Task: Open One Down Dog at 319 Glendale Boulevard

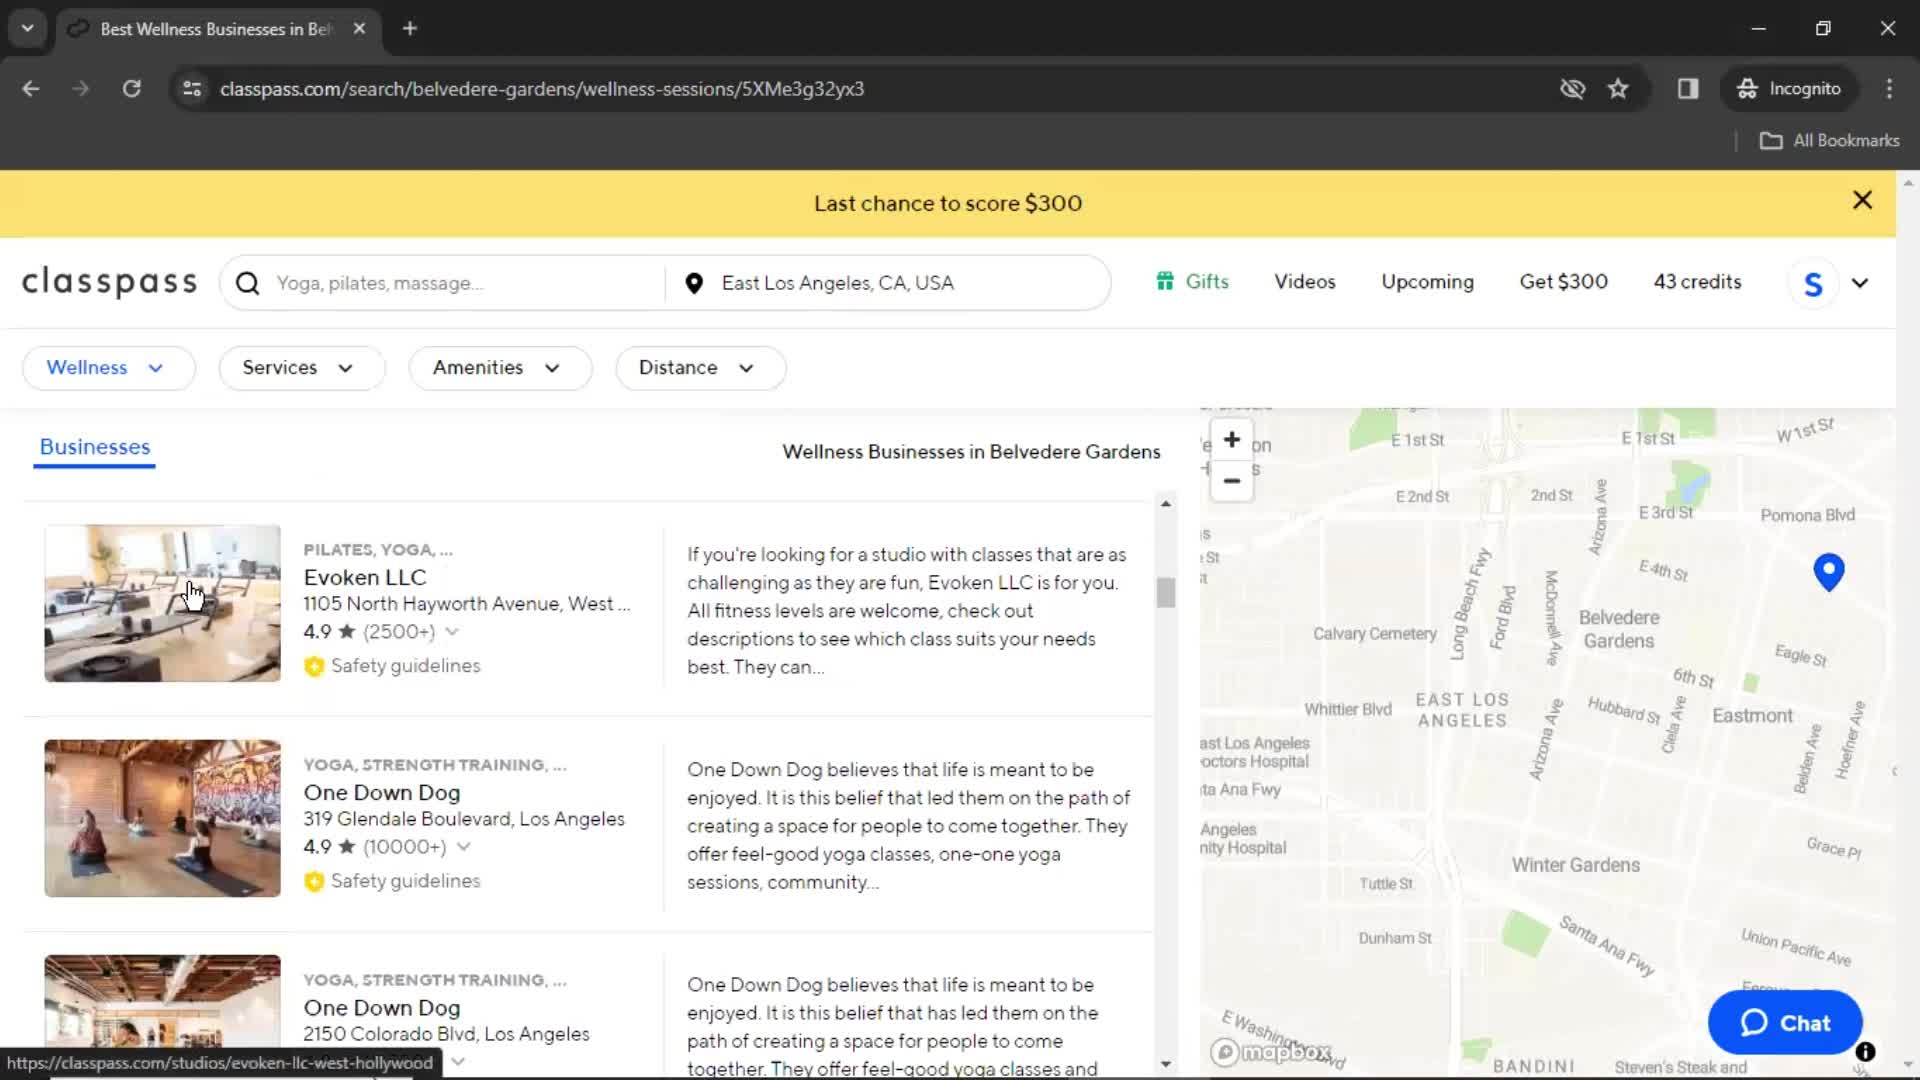Action: point(382,792)
